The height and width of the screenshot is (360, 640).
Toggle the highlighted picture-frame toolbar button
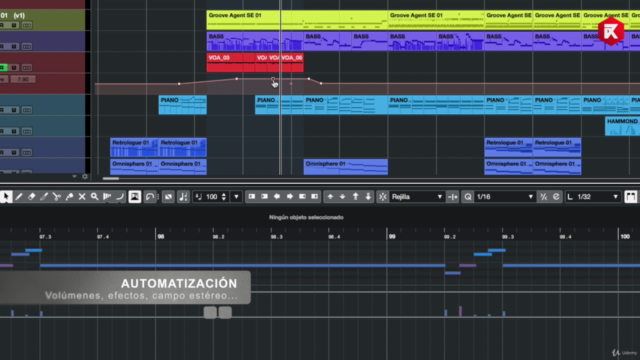[x=135, y=197]
